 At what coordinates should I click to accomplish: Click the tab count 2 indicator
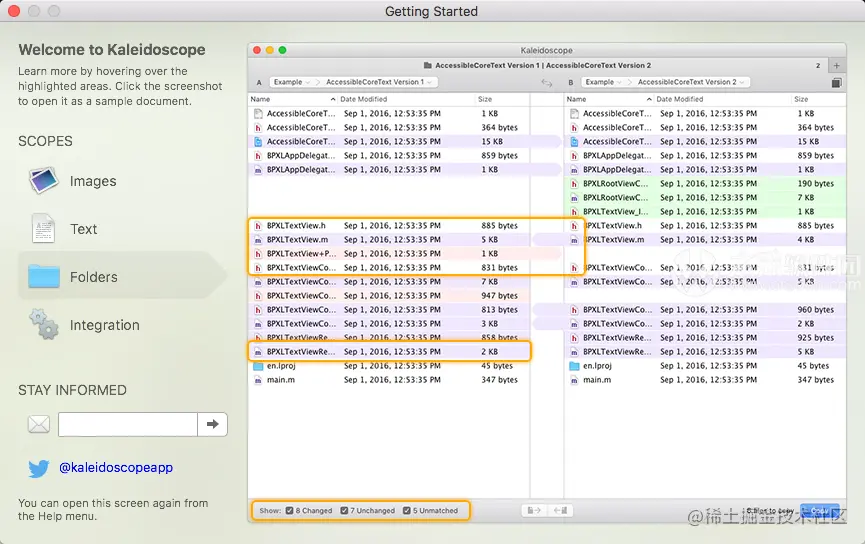pos(818,65)
